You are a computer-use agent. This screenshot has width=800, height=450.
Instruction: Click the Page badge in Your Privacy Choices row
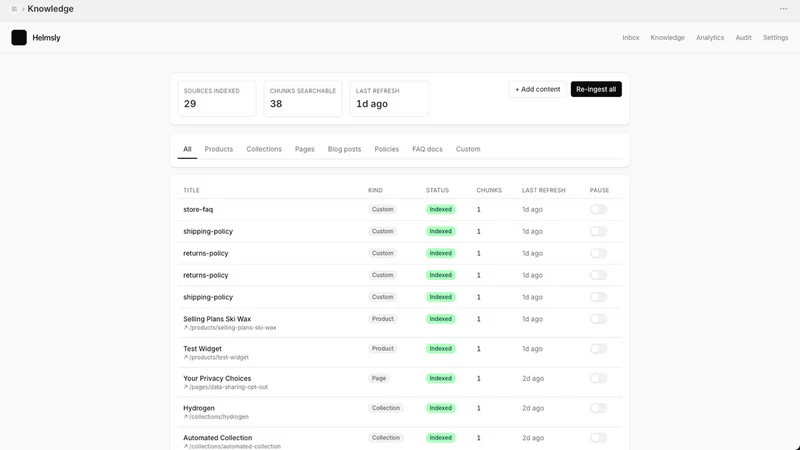click(379, 378)
